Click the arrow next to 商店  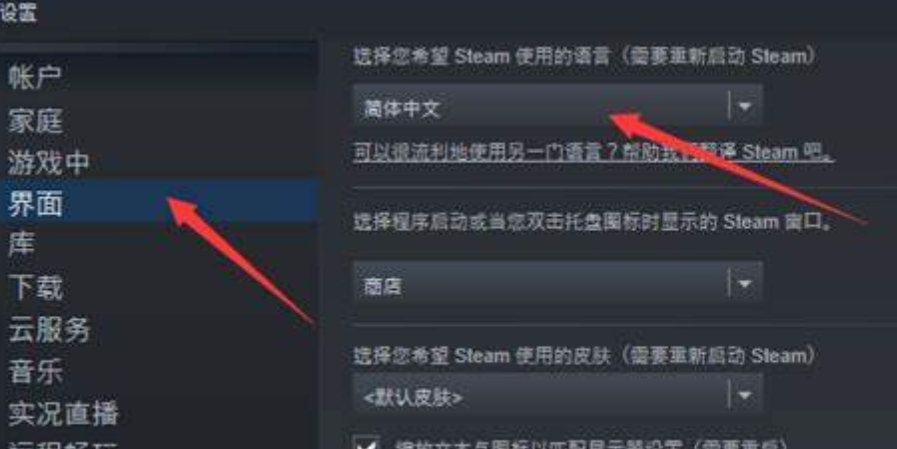pyautogui.click(x=744, y=284)
